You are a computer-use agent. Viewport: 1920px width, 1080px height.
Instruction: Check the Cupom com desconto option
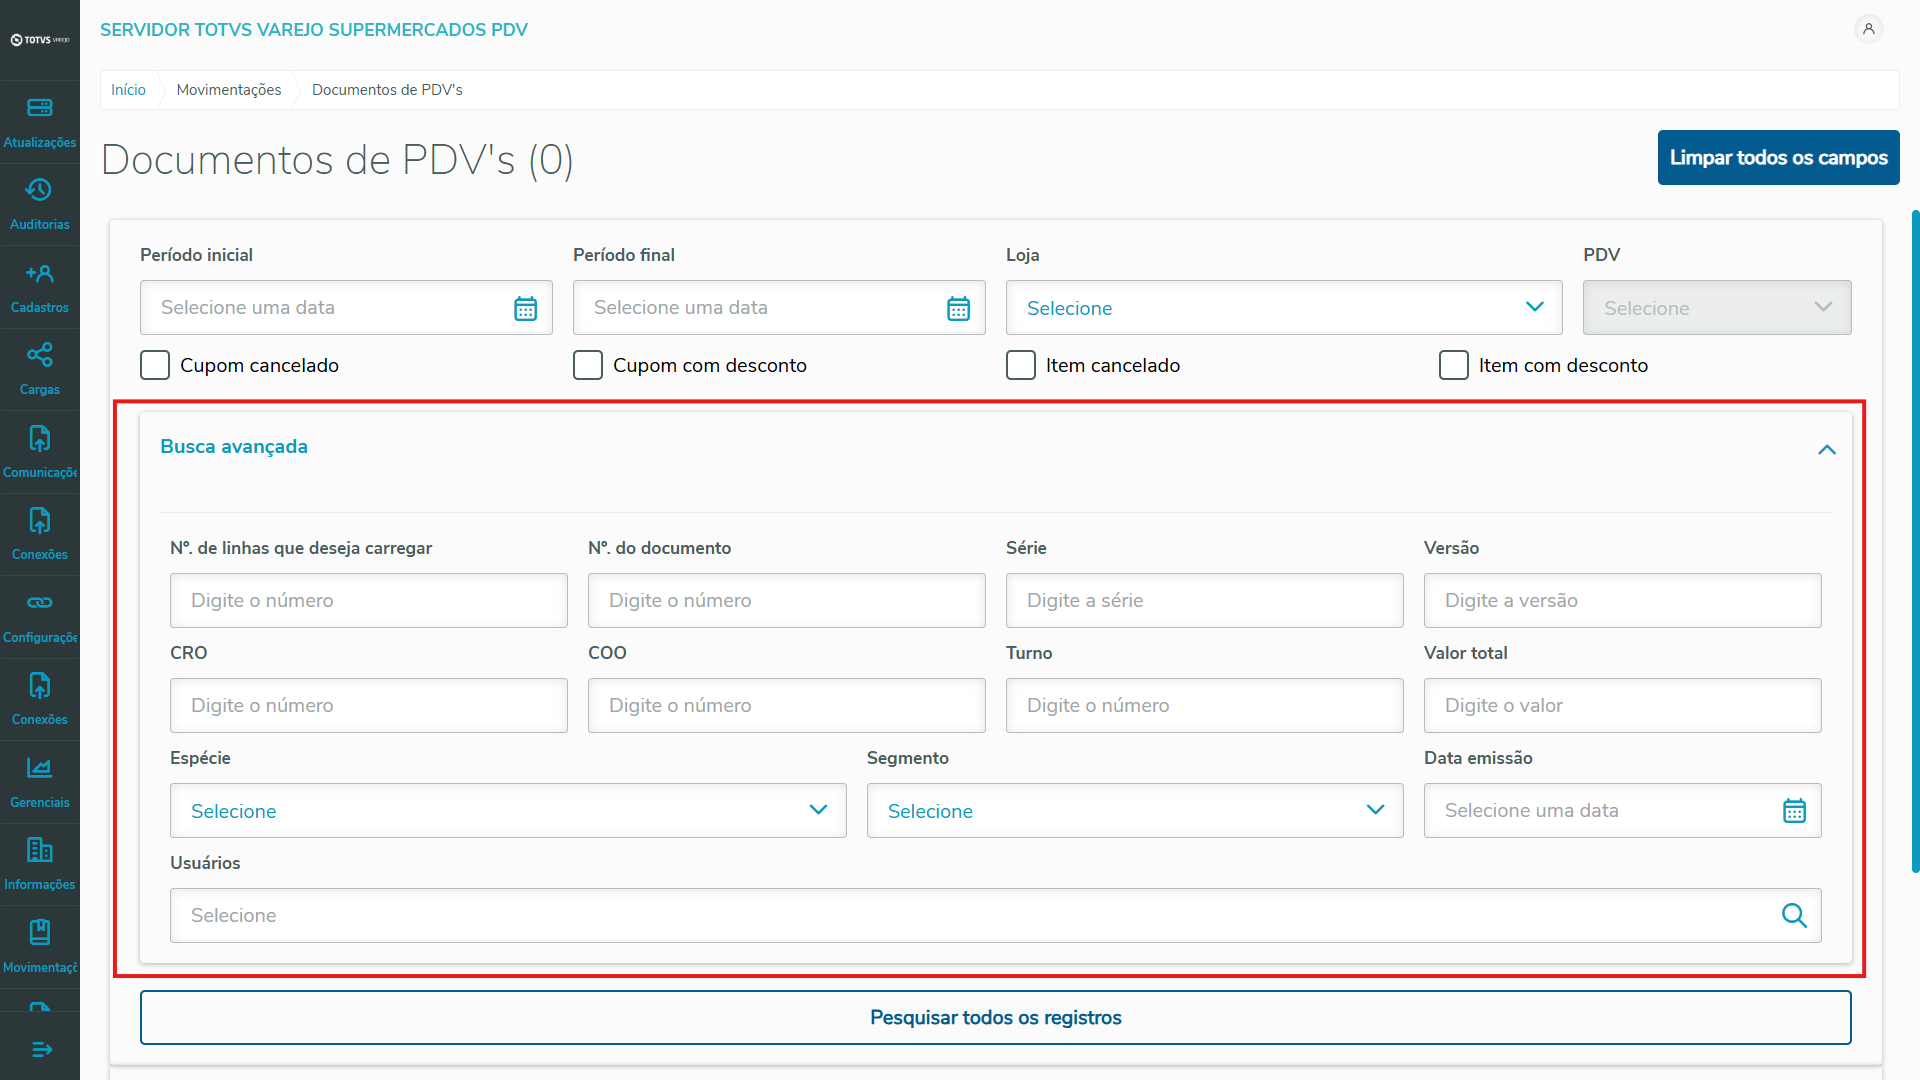point(588,365)
